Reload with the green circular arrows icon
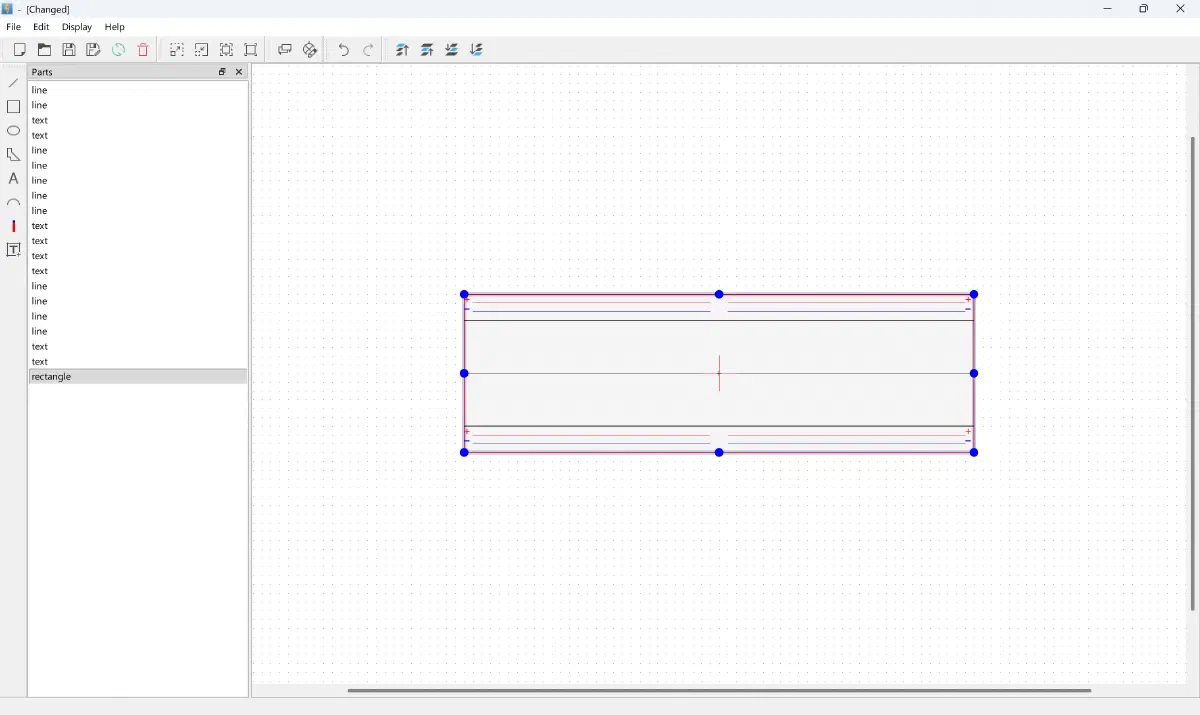The image size is (1200, 715). point(118,50)
